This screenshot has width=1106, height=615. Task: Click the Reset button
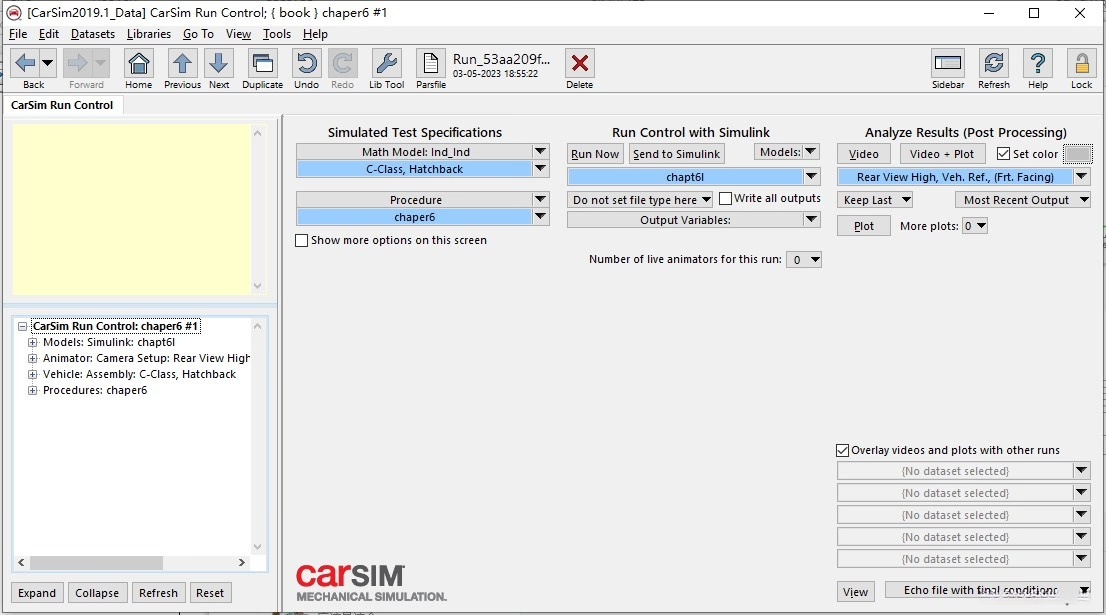tap(210, 593)
